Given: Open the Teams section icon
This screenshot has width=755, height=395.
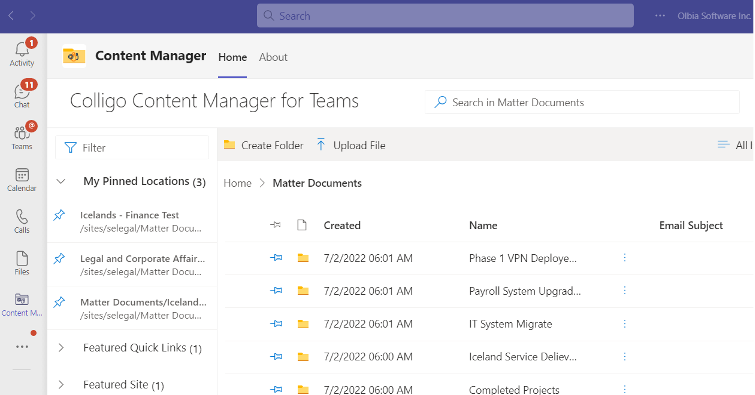Looking at the screenshot, I should 22,136.
